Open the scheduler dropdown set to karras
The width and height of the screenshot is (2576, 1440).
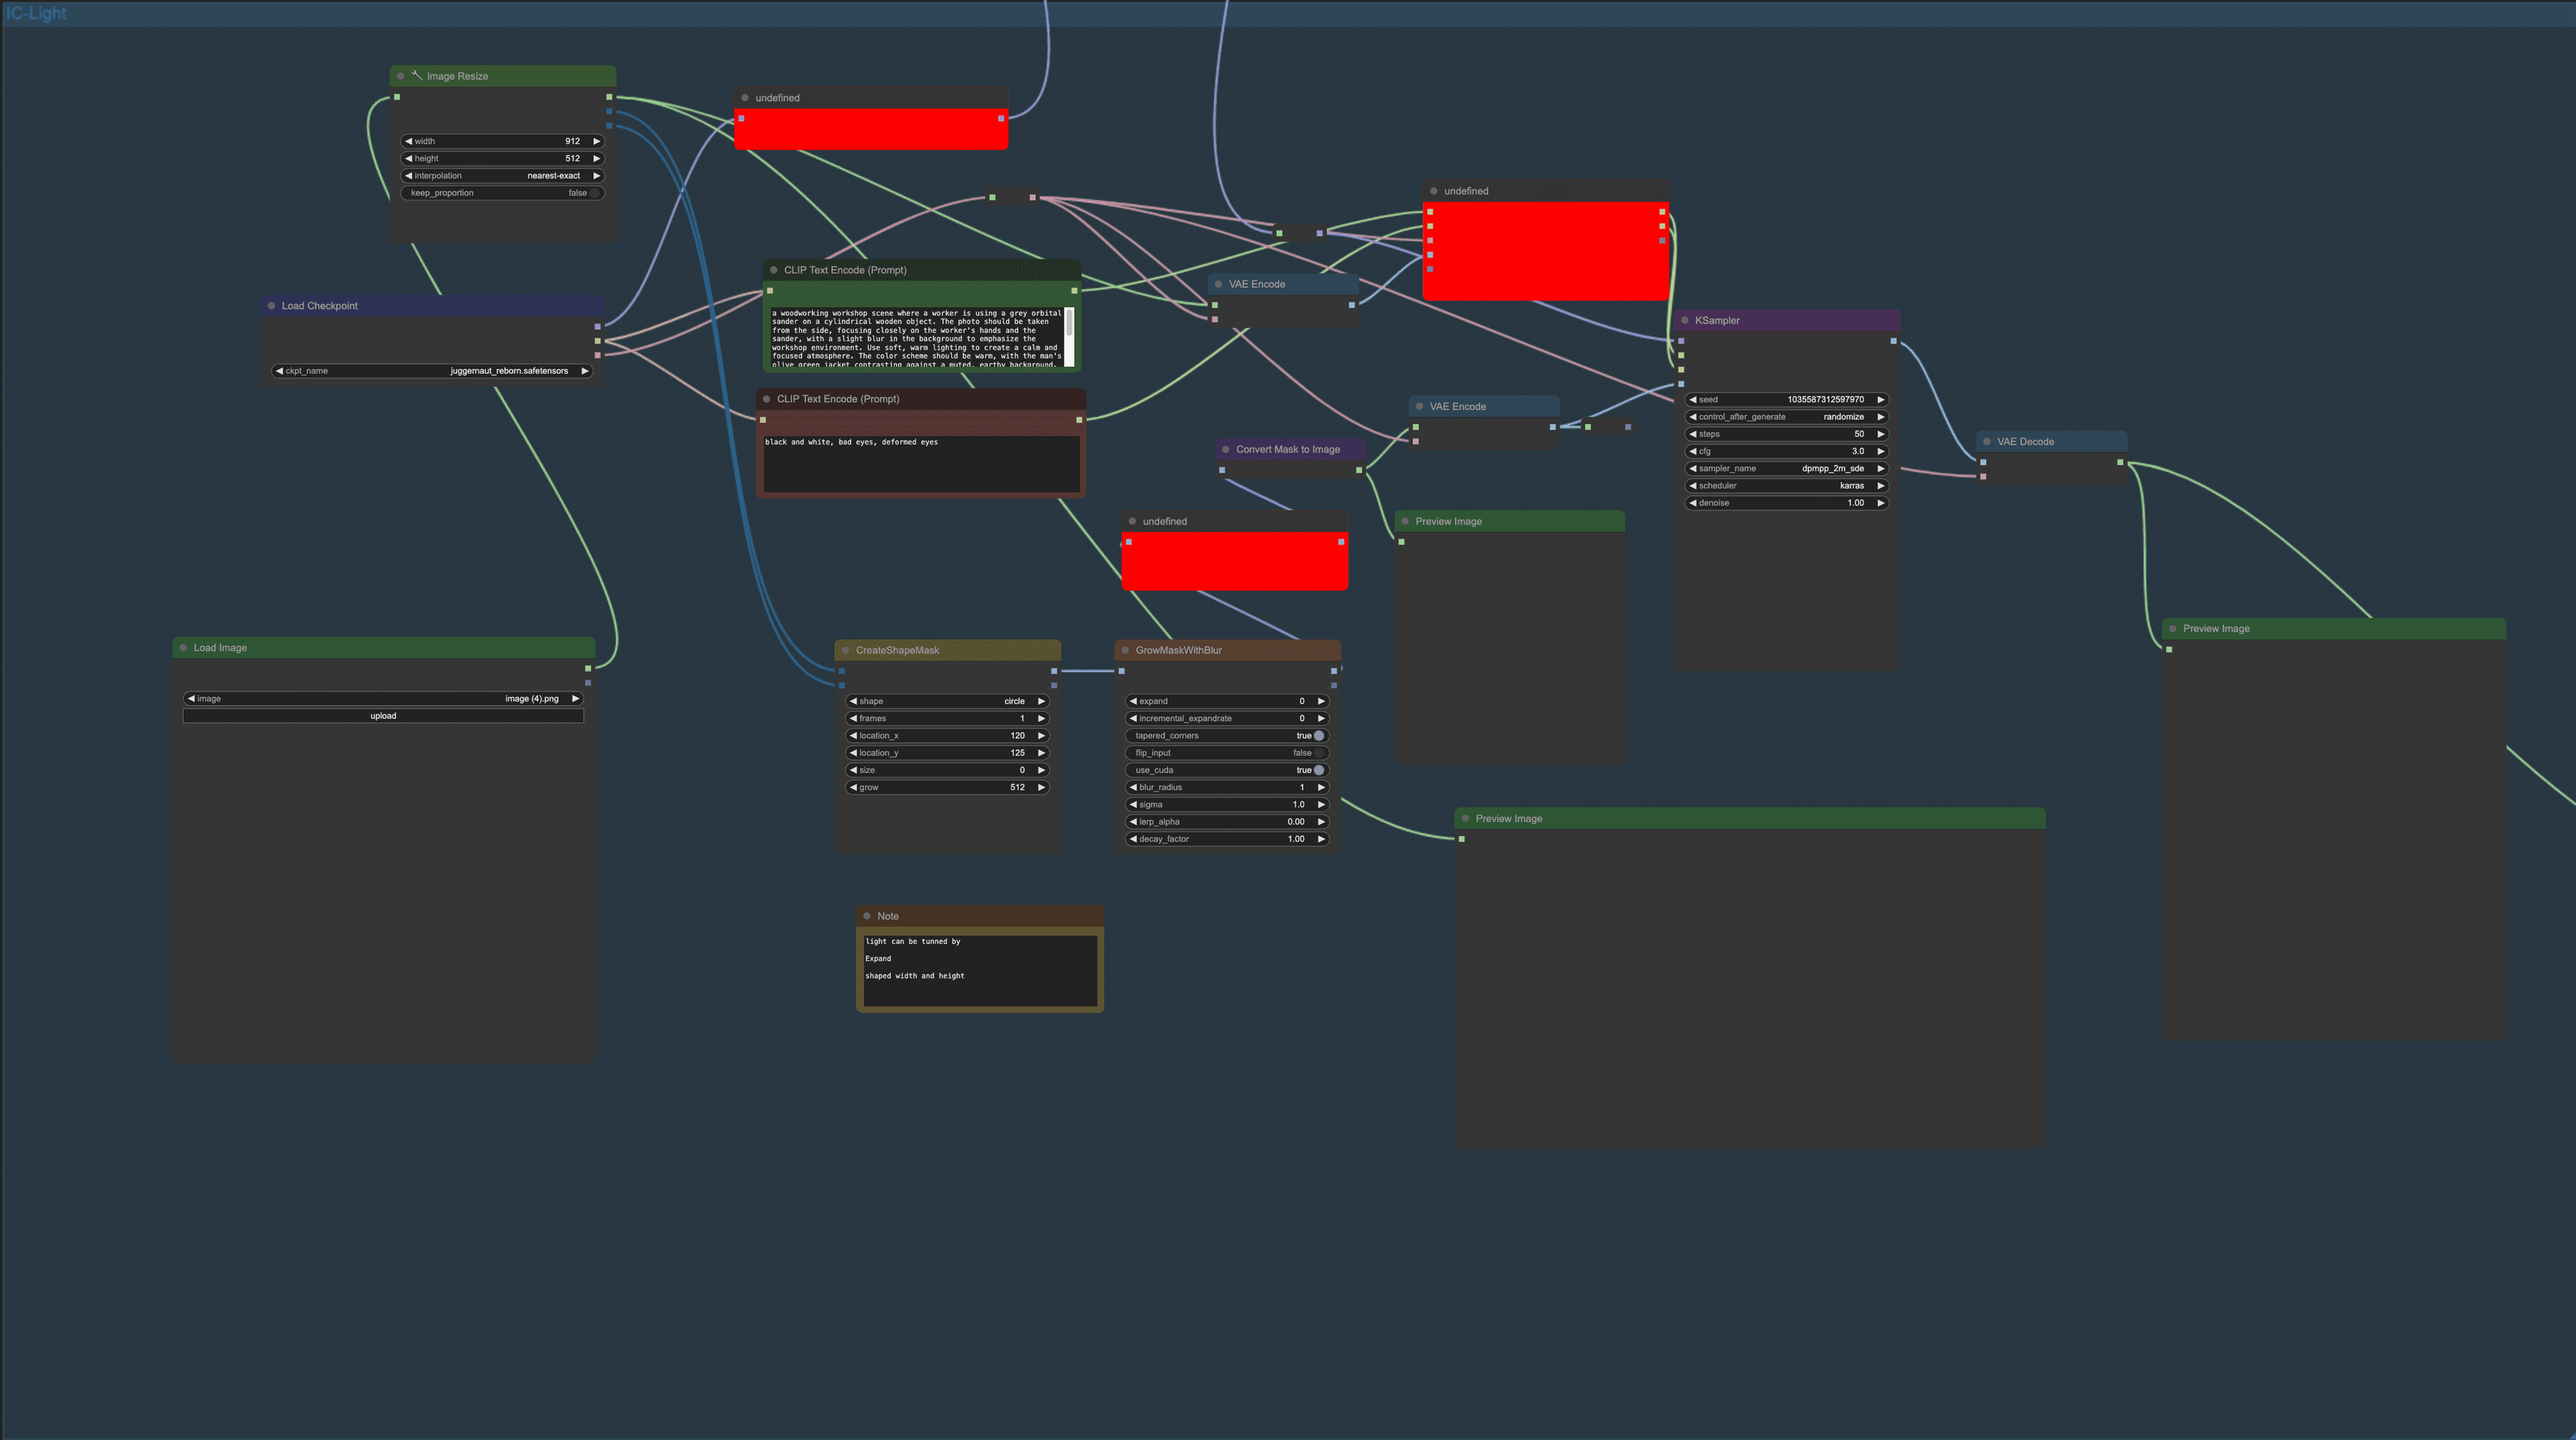[x=1786, y=486]
